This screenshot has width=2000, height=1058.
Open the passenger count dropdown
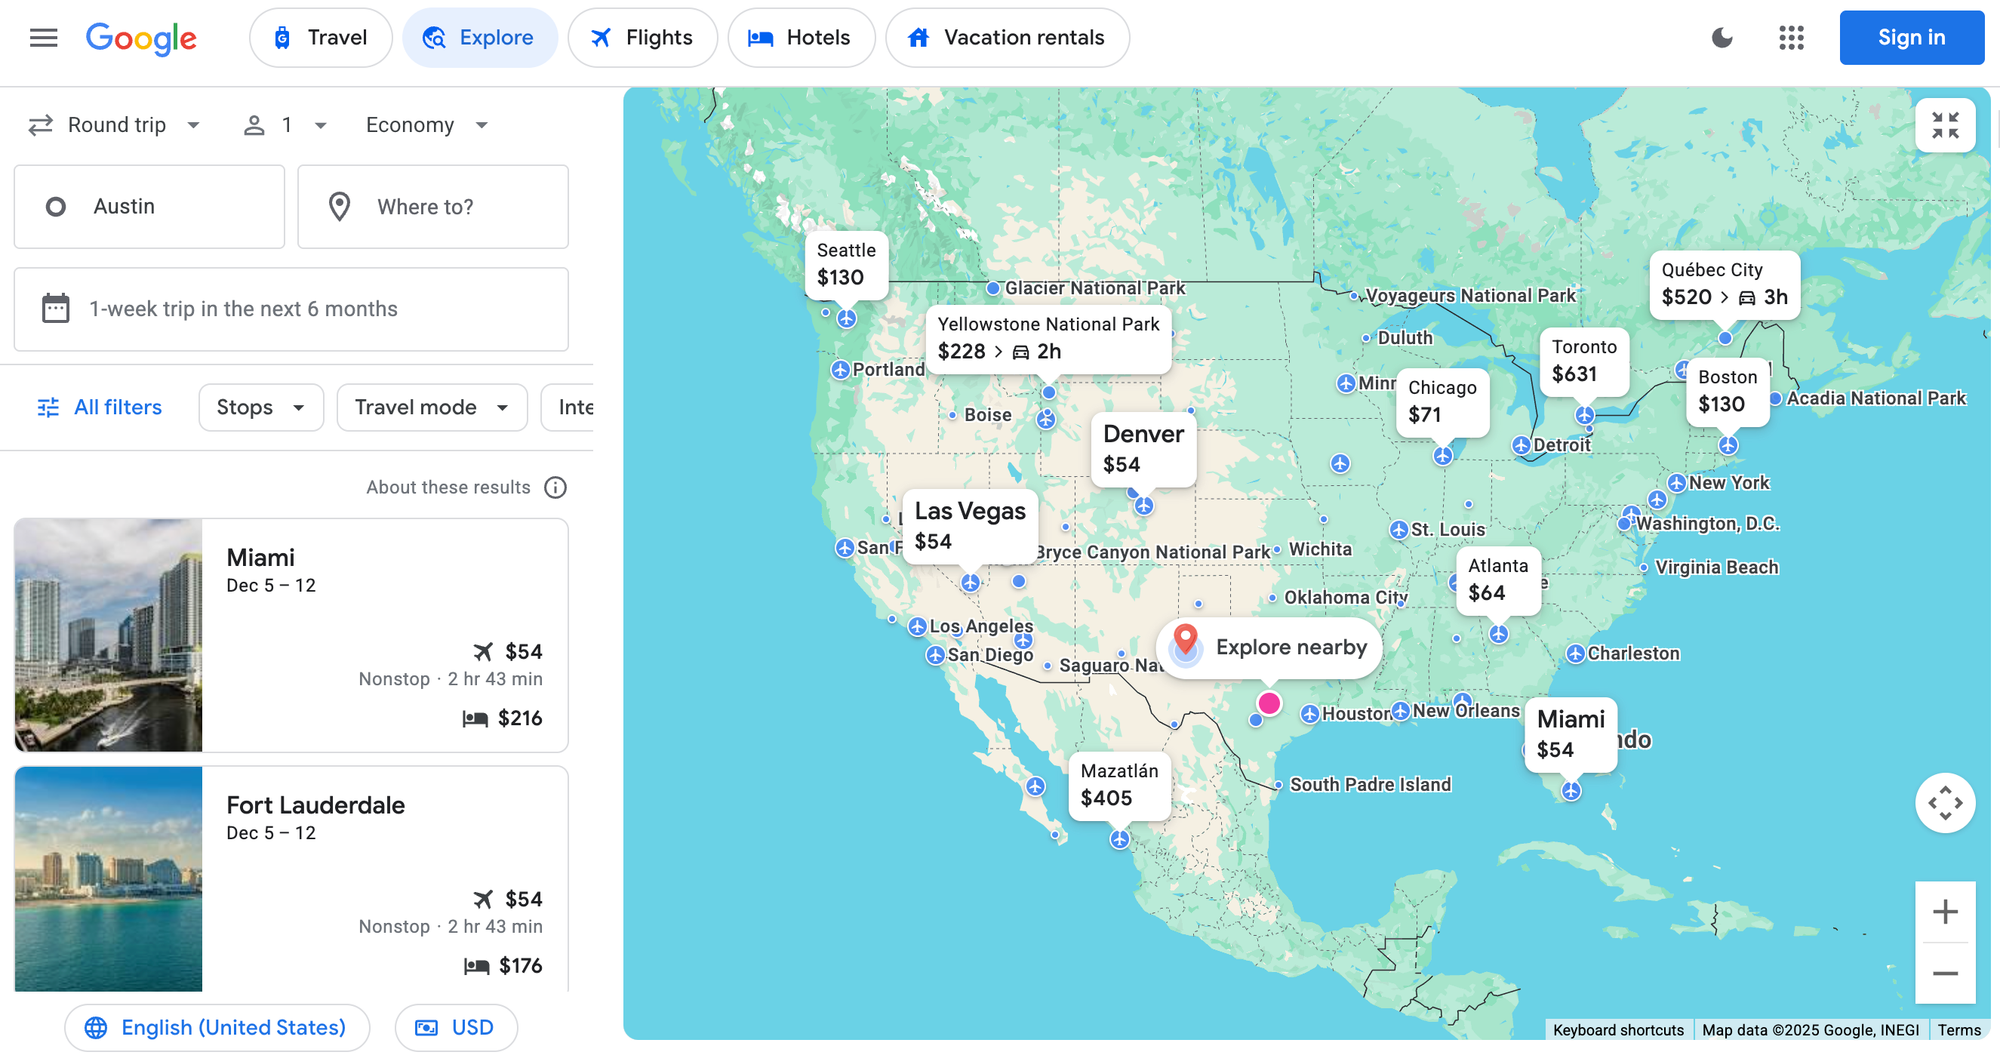pos(286,125)
